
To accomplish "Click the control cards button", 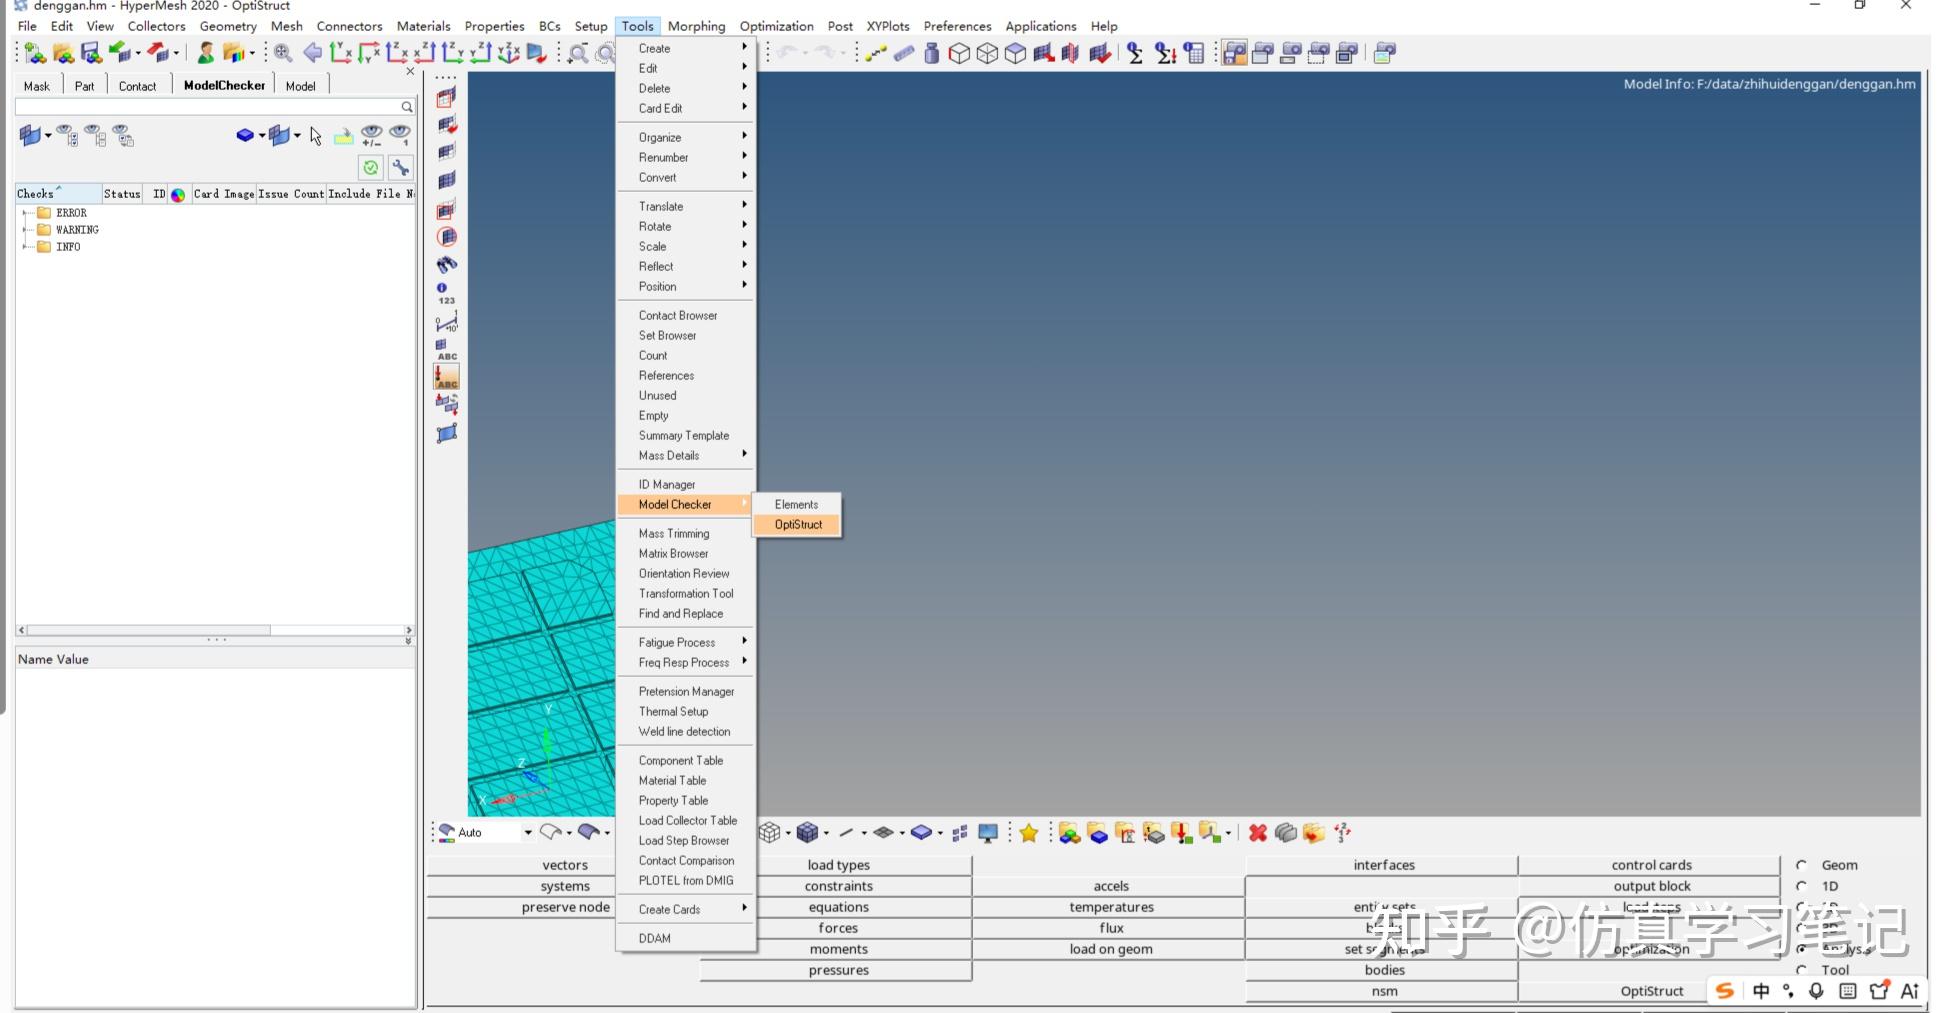I will [1651, 865].
